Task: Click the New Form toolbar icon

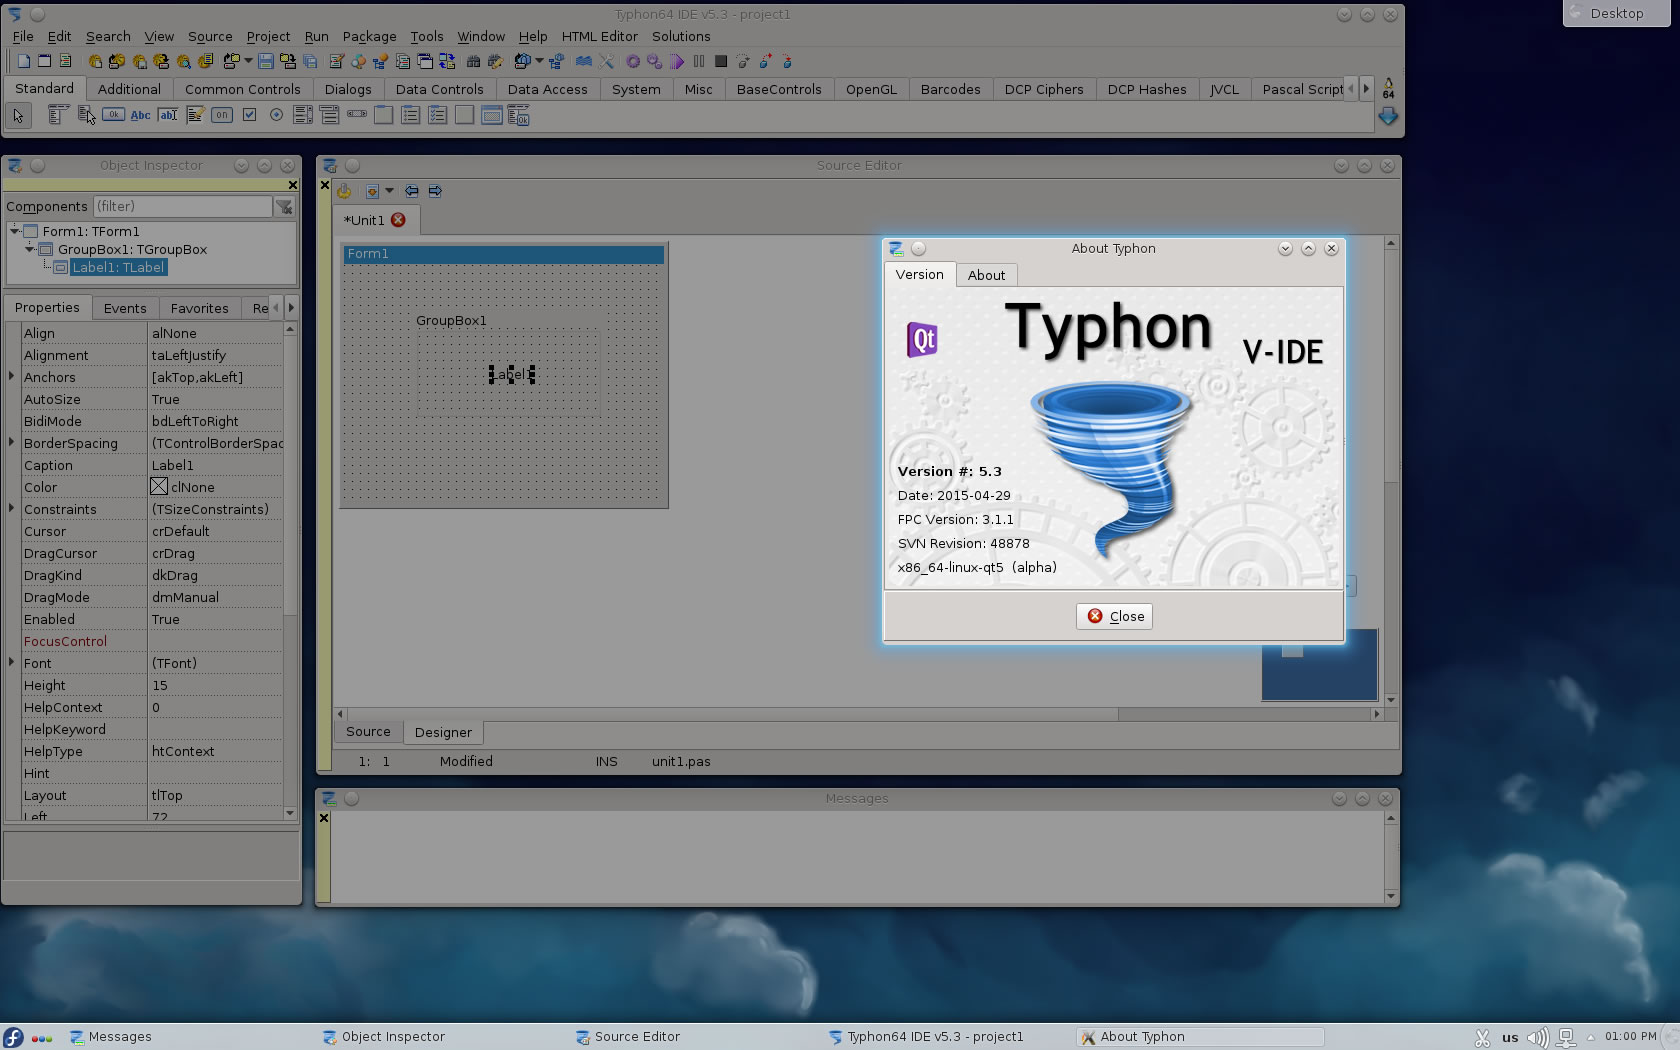Action: tap(45, 61)
